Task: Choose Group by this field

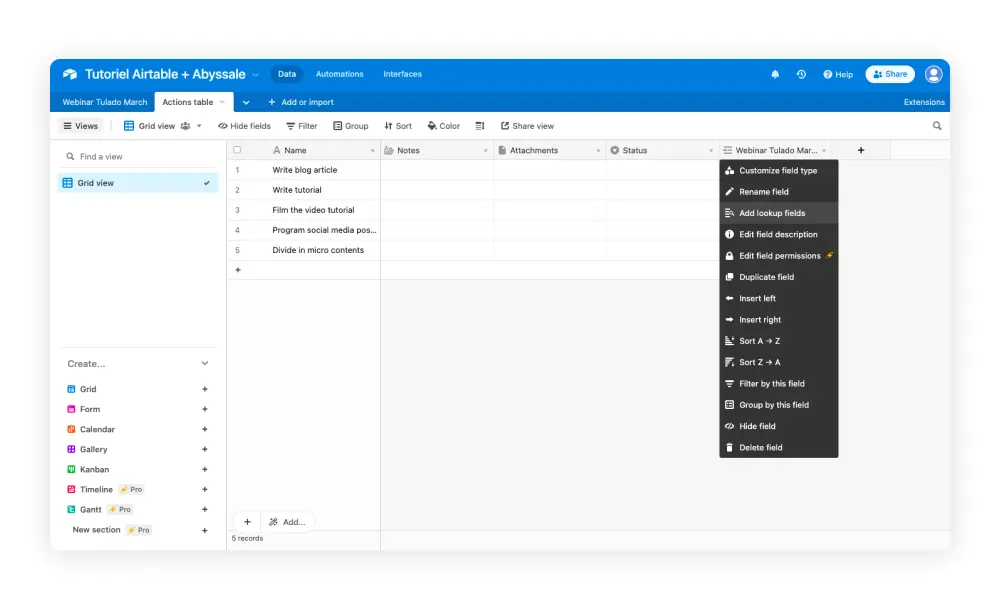Action: tap(779, 405)
